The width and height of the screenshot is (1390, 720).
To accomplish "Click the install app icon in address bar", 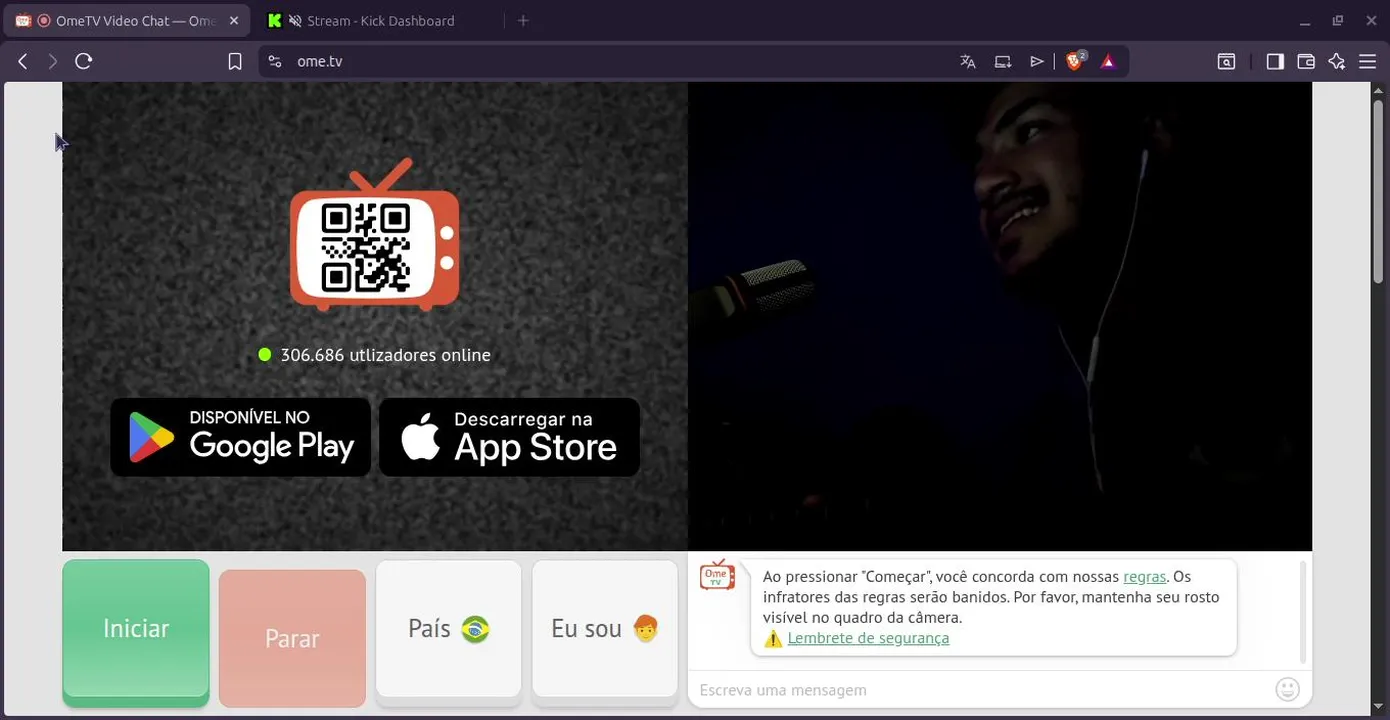I will pos(1003,61).
